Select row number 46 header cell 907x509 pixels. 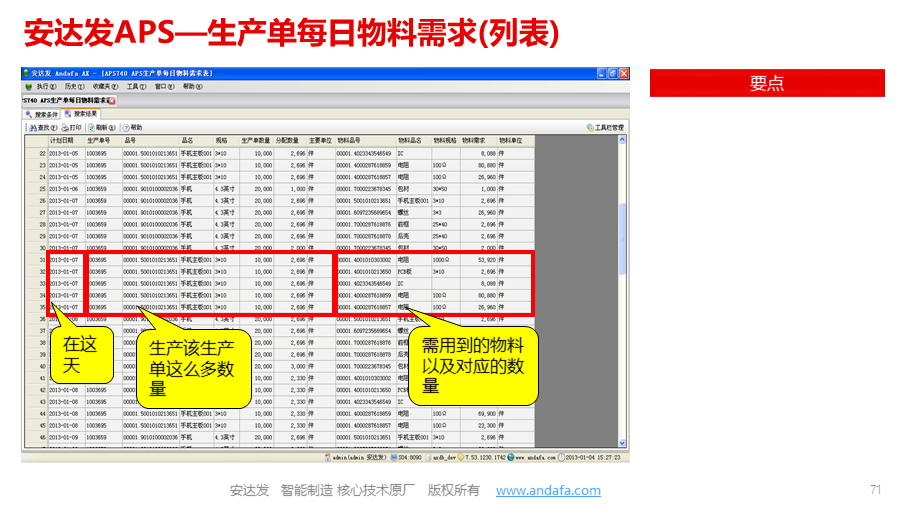click(37, 438)
